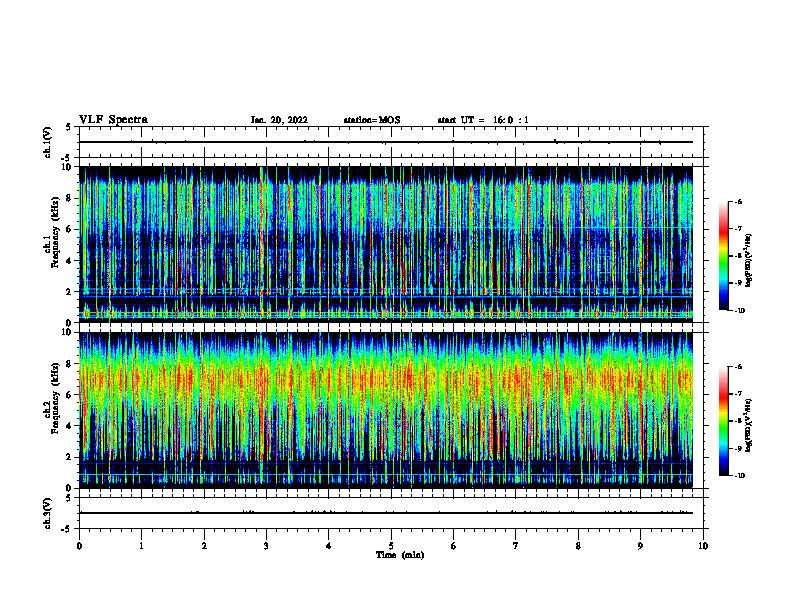This screenshot has height=612, width=792.
Task: Click the "6" kHz tick on ch.1 axis
Action: click(x=70, y=229)
